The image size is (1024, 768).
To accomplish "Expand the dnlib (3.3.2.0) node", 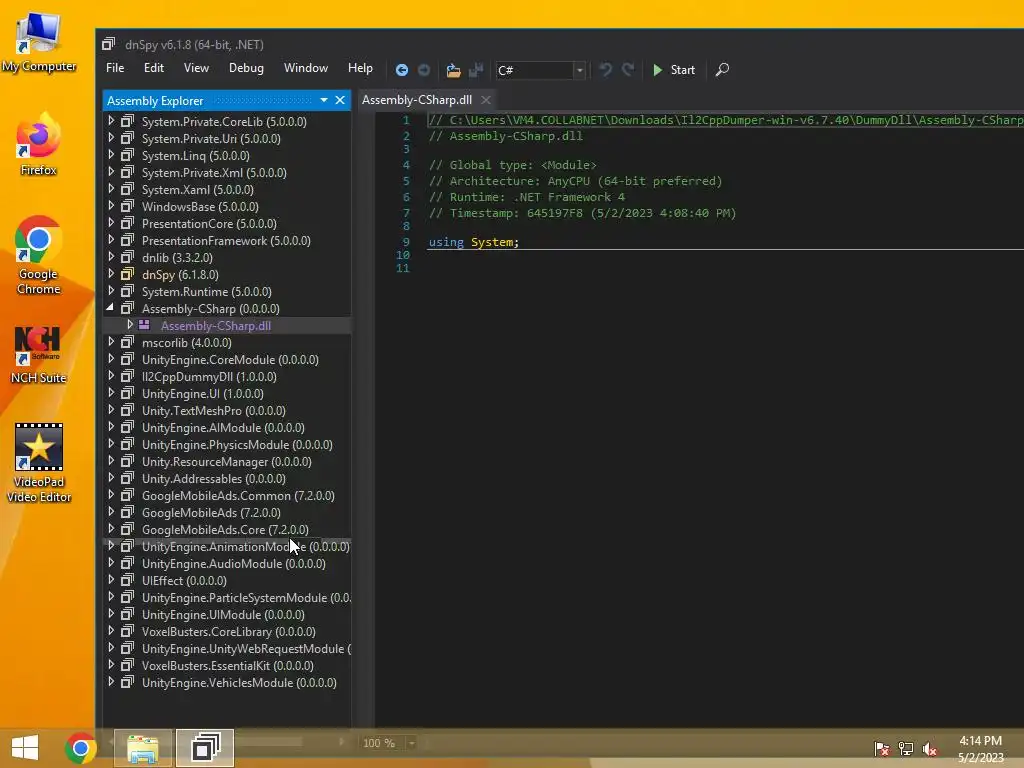I will (111, 257).
